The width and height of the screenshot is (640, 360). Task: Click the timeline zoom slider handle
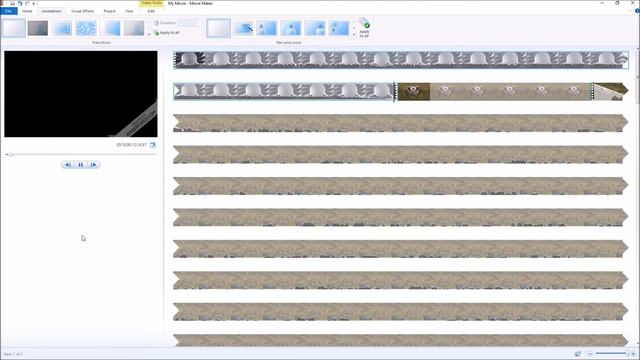point(627,353)
